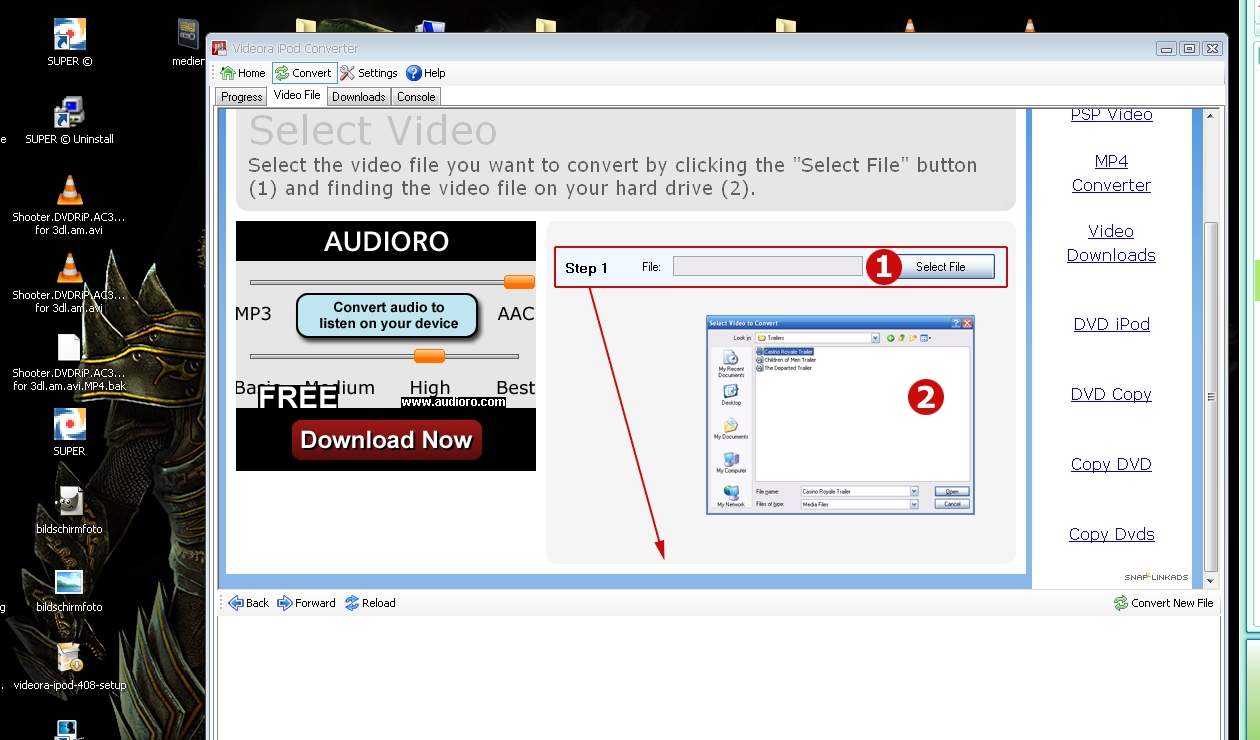Select the videora-ipod-408-setup desktop icon
Image resolution: width=1260 pixels, height=740 pixels.
(69, 667)
